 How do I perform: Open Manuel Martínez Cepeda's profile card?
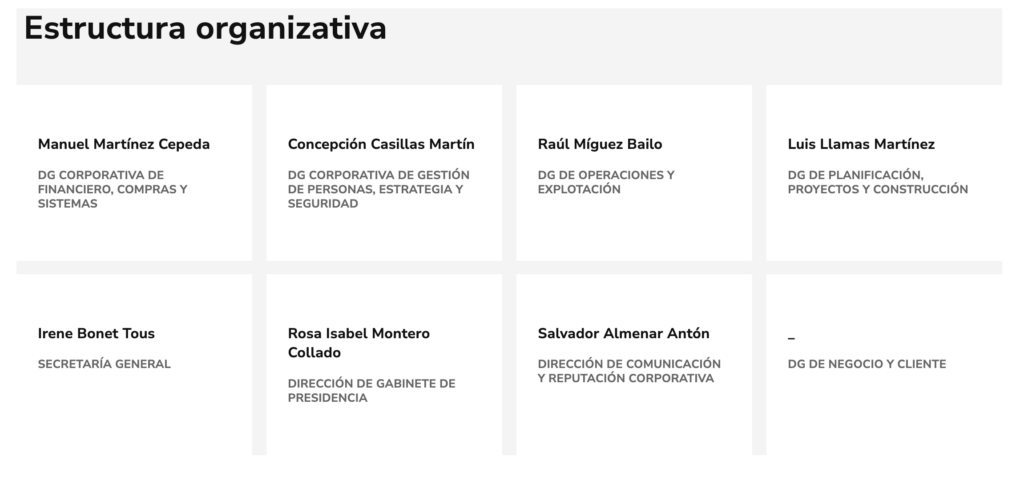click(x=134, y=172)
